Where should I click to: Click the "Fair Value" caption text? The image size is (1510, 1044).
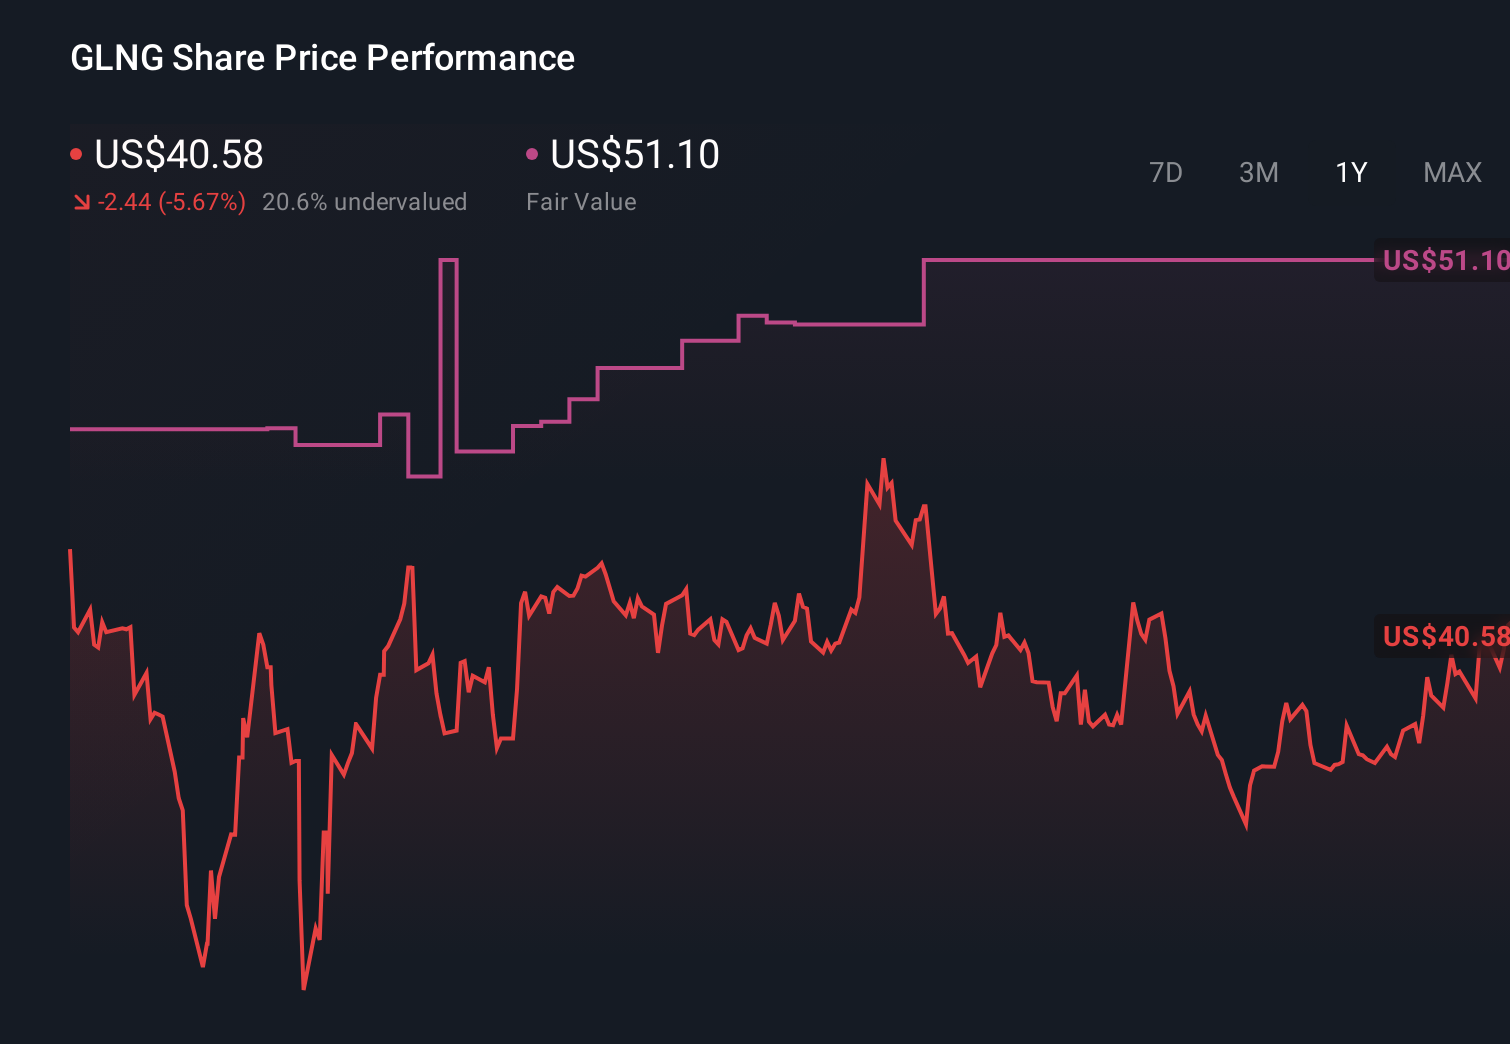click(581, 202)
